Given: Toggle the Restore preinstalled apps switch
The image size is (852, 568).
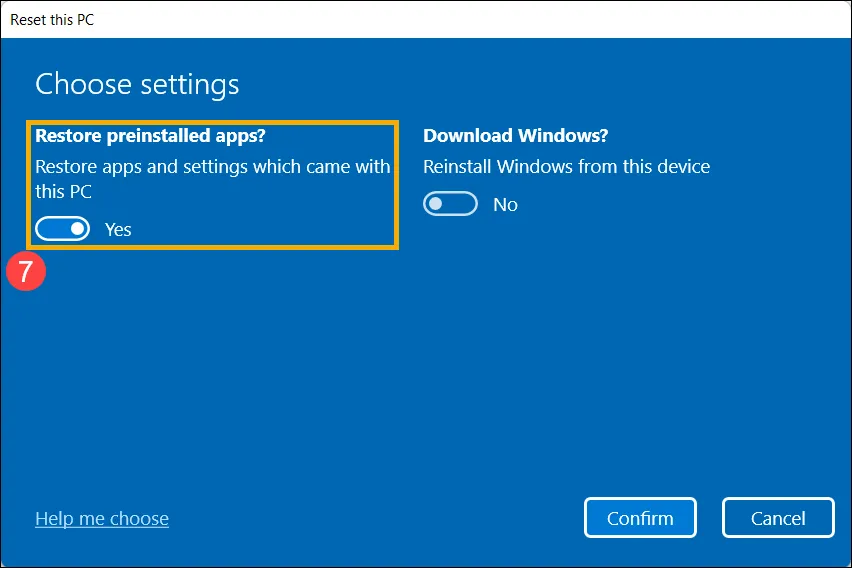Looking at the screenshot, I should coord(62,229).
